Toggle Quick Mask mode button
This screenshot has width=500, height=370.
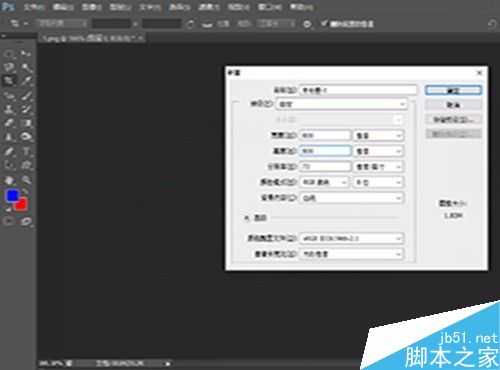pos(9,221)
